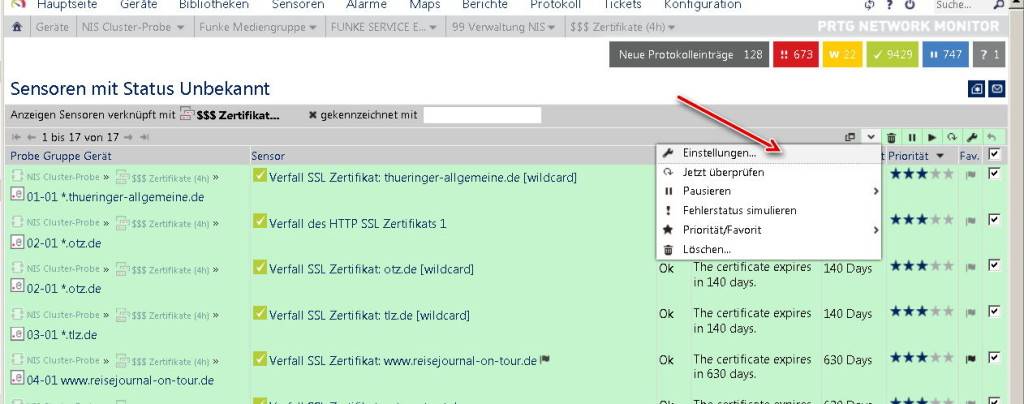Choose Löschen... from the context menu
This screenshot has width=1024, height=404.
coord(769,249)
